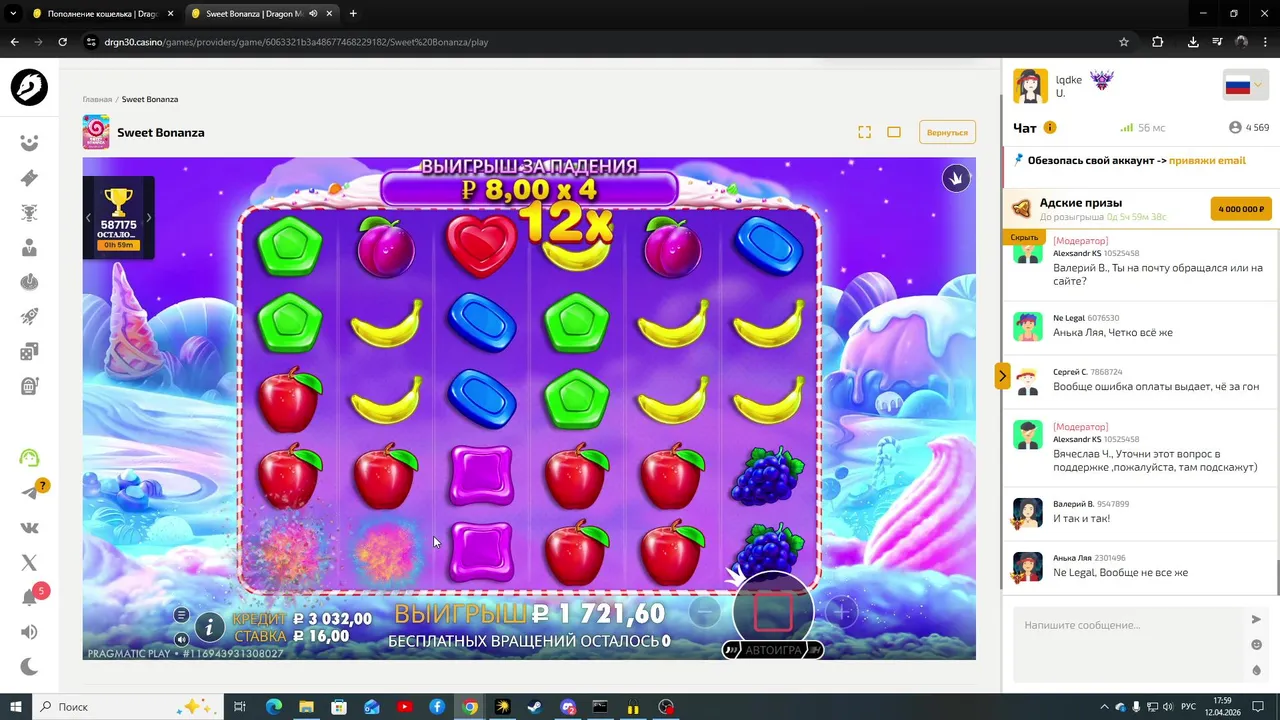Click the Скрыть label

1024,237
